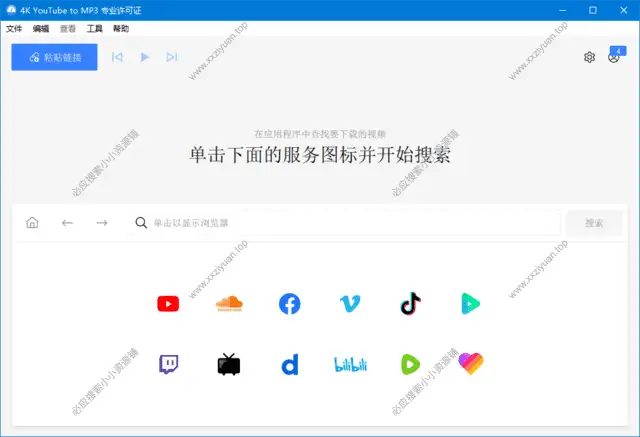Open the YouTube service icon

pyautogui.click(x=168, y=304)
